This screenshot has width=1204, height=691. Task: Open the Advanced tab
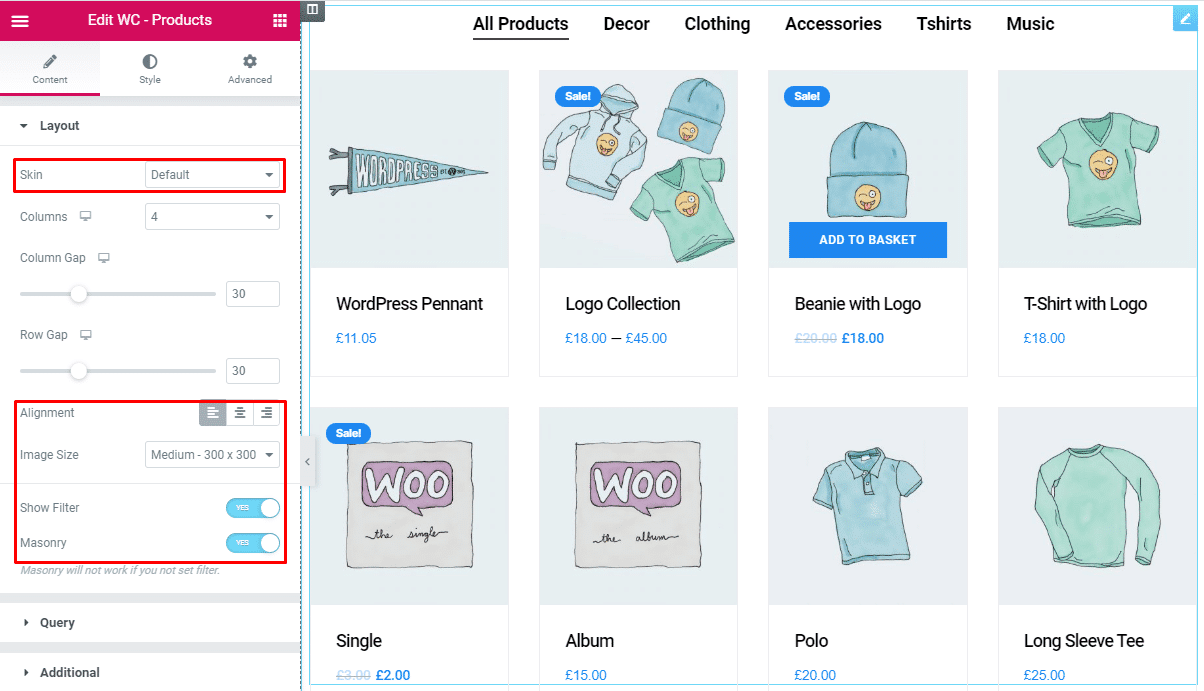click(249, 69)
